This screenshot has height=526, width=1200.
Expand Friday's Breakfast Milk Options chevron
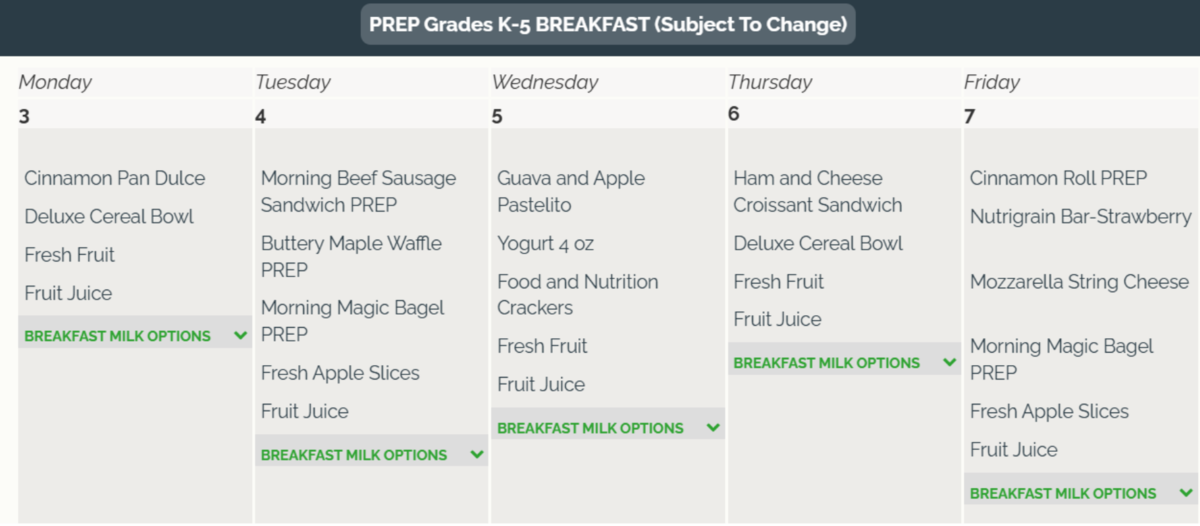1186,493
